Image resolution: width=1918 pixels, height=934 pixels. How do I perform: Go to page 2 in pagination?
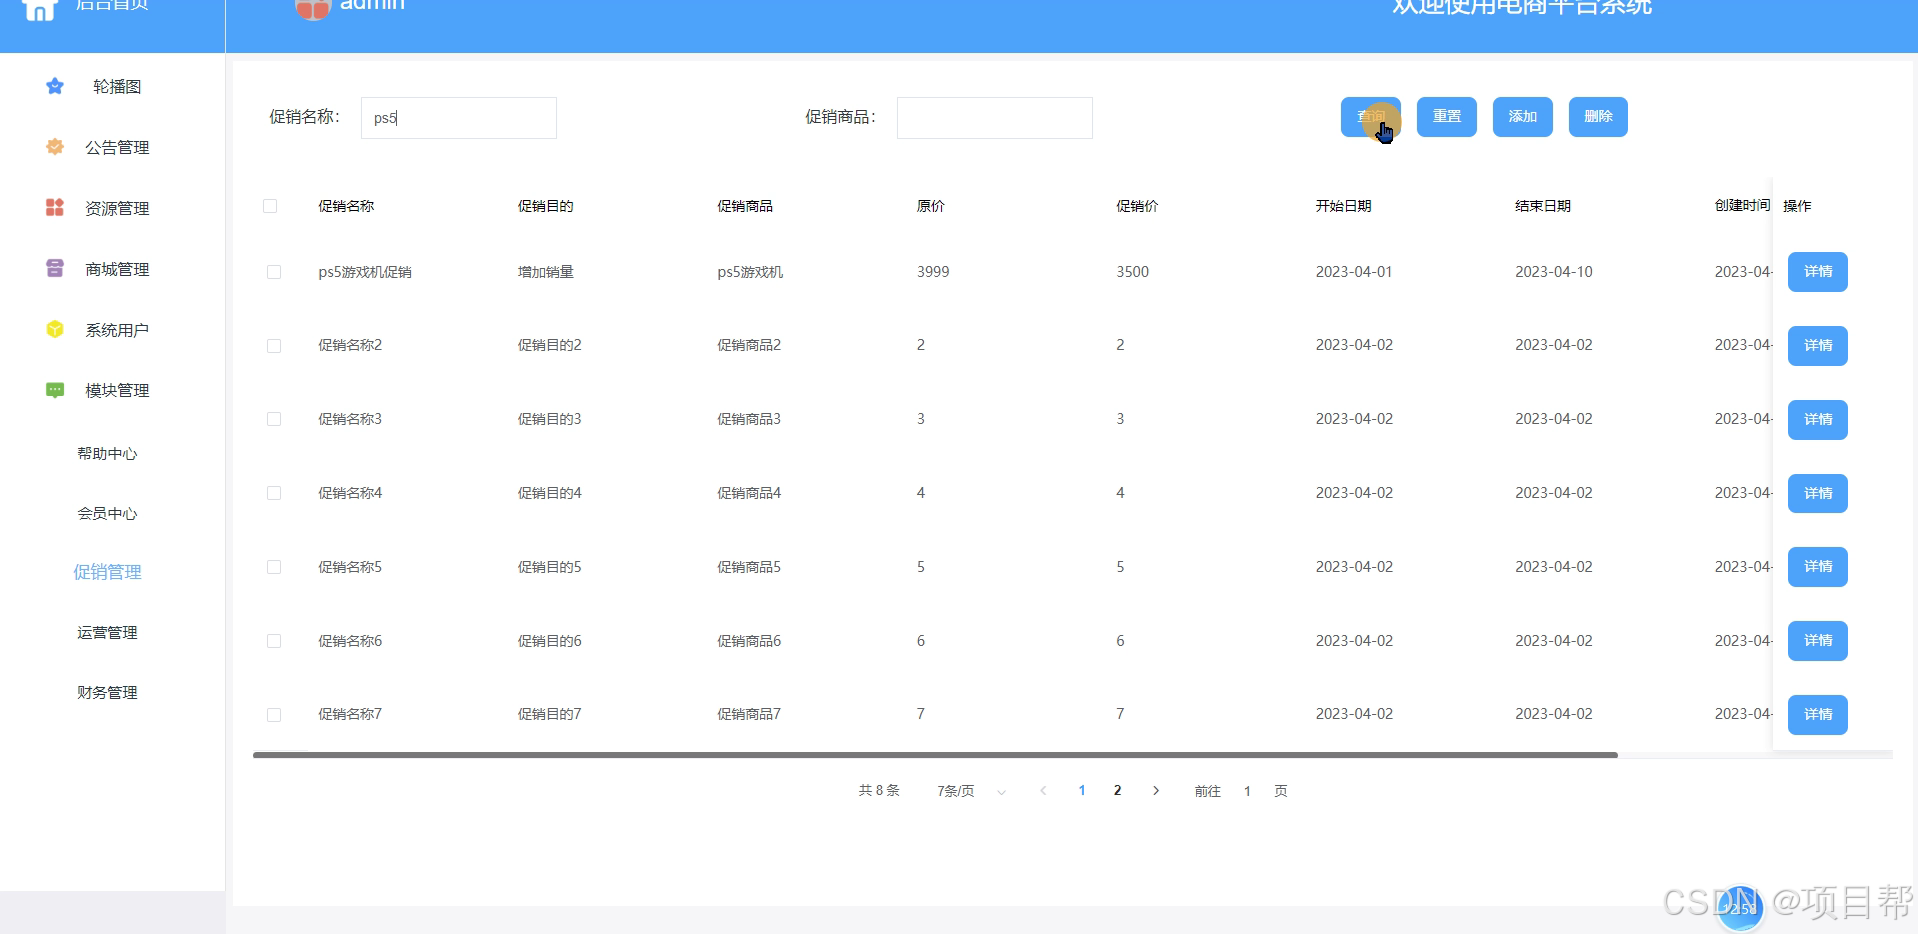[1118, 790]
